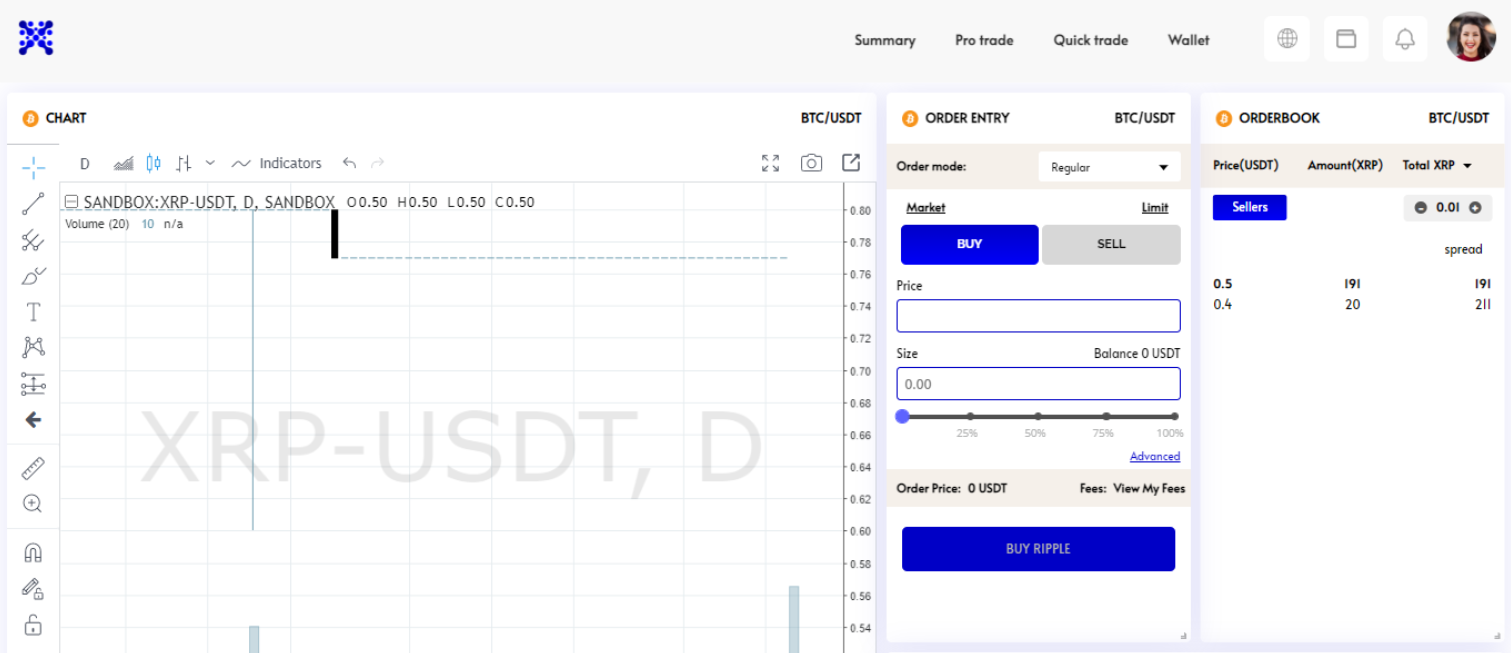Open the notifications bell
The height and width of the screenshot is (653, 1511).
pos(1405,40)
